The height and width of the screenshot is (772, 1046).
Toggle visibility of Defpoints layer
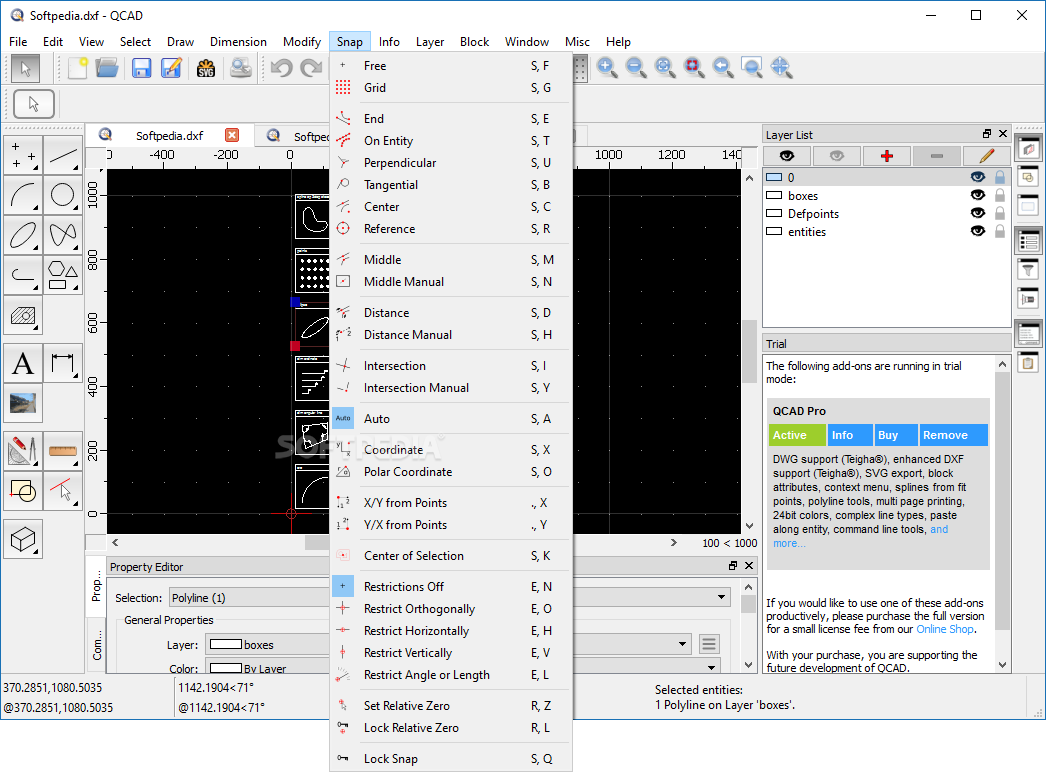pyautogui.click(x=977, y=213)
